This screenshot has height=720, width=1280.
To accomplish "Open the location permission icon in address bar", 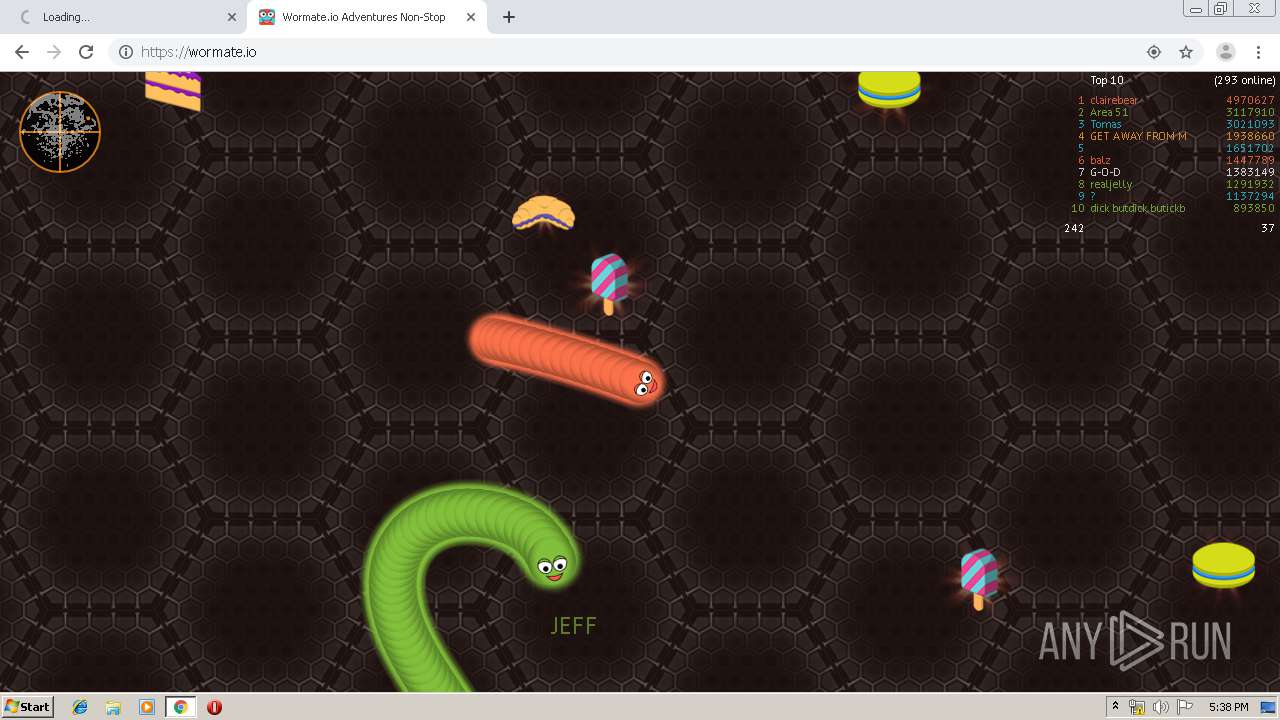I will click(1154, 52).
